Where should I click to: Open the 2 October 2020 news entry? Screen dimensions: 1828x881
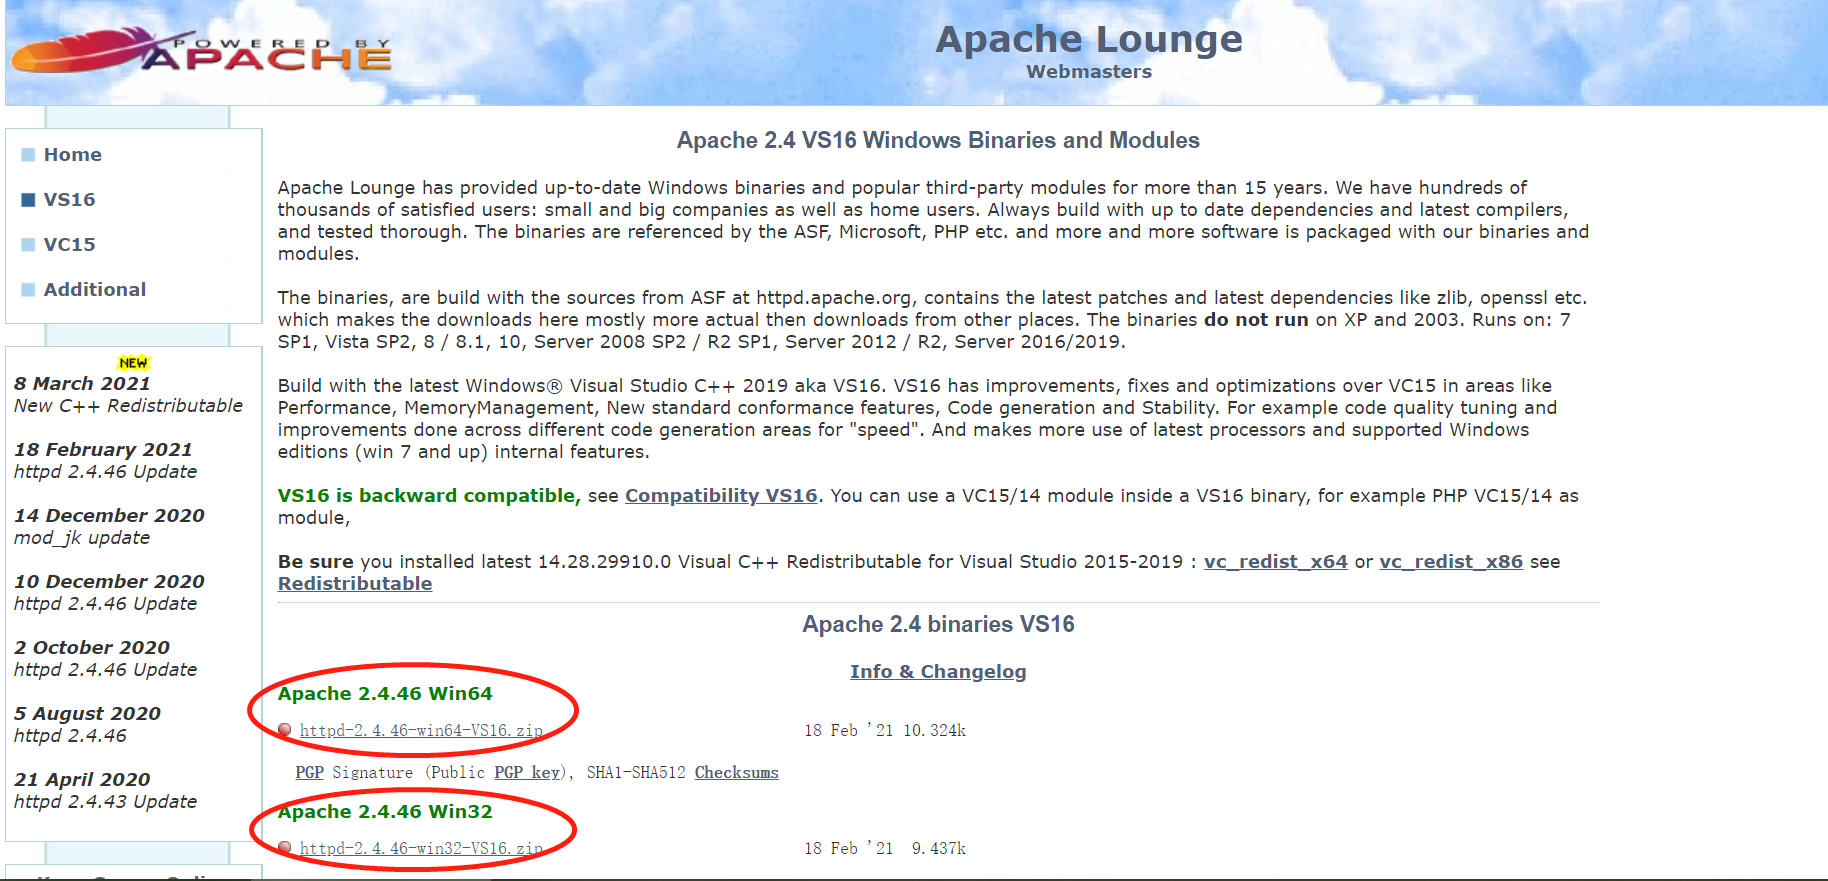point(92,648)
